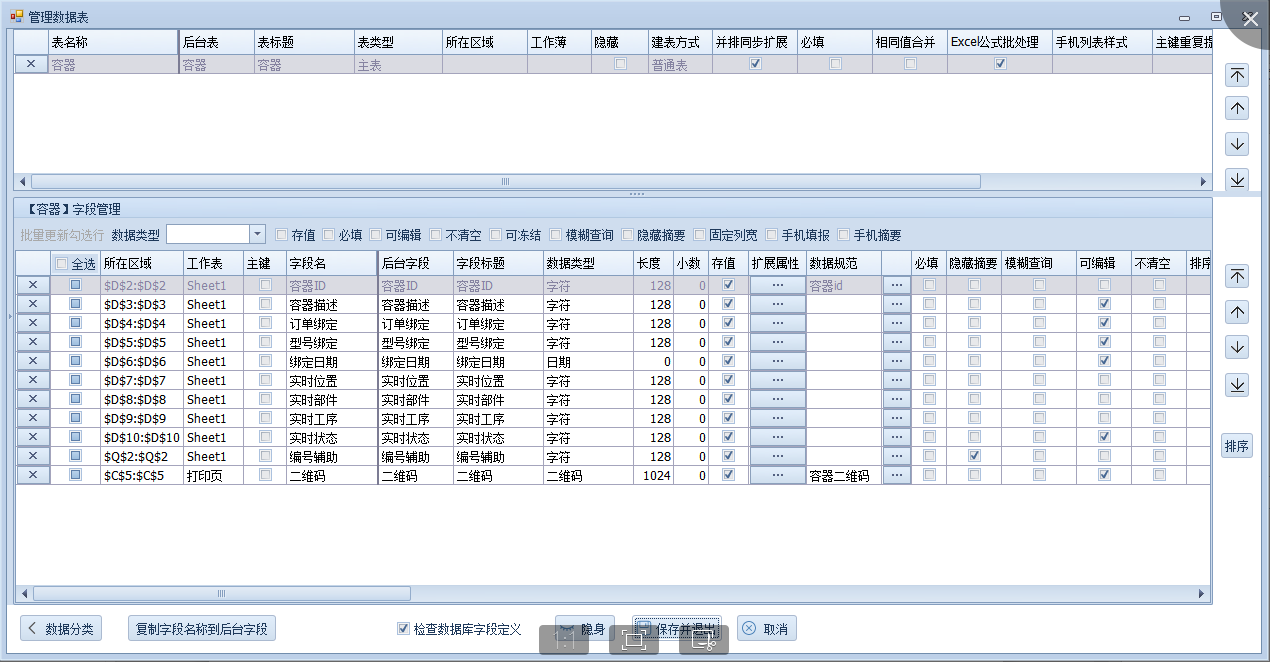Click 复制字段名称到后台字段 button
Screen dimensions: 1270x662
[203, 629]
